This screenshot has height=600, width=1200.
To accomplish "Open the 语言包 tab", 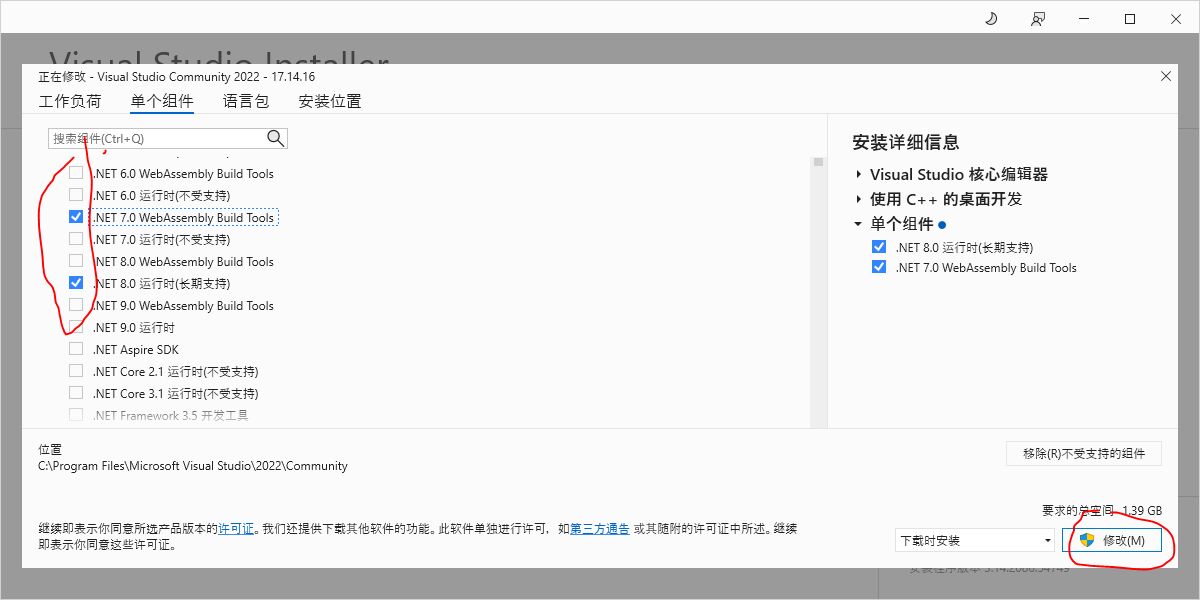I will tap(246, 101).
